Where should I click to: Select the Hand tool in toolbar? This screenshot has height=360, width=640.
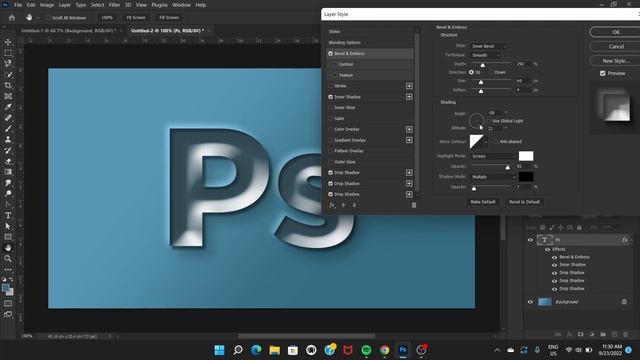[x=8, y=248]
